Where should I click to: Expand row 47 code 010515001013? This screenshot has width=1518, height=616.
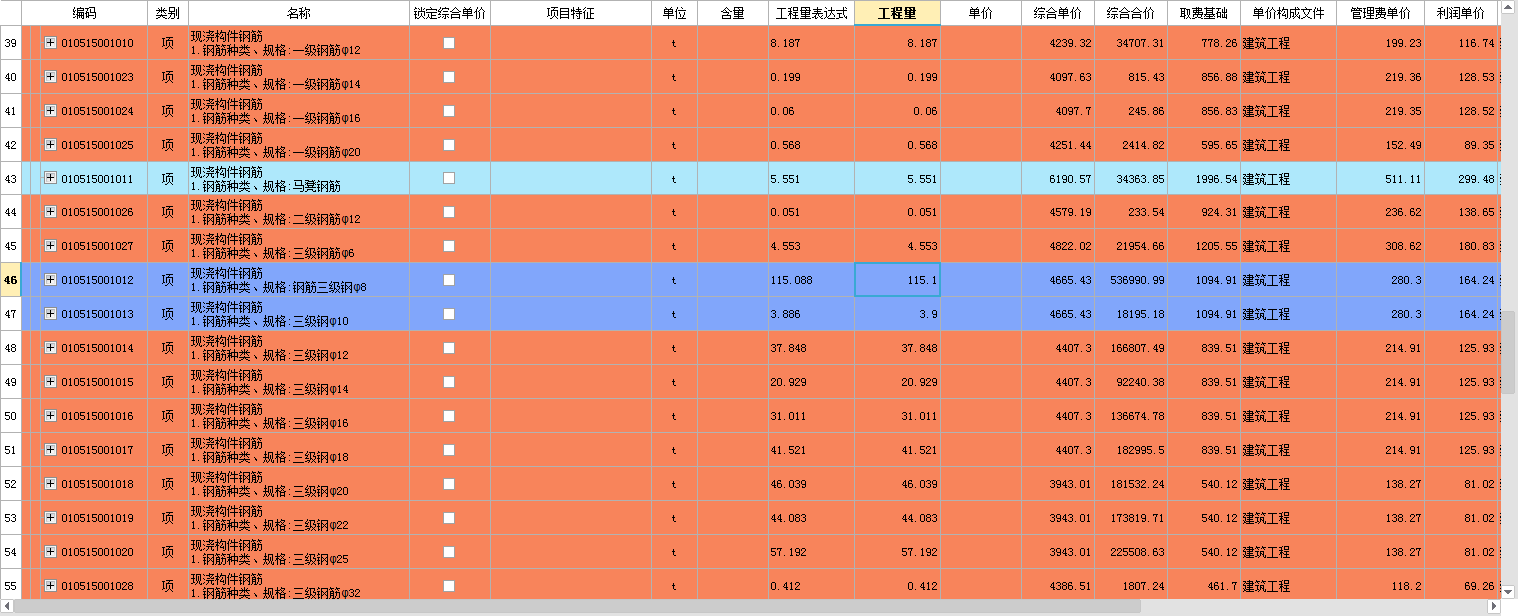click(50, 314)
